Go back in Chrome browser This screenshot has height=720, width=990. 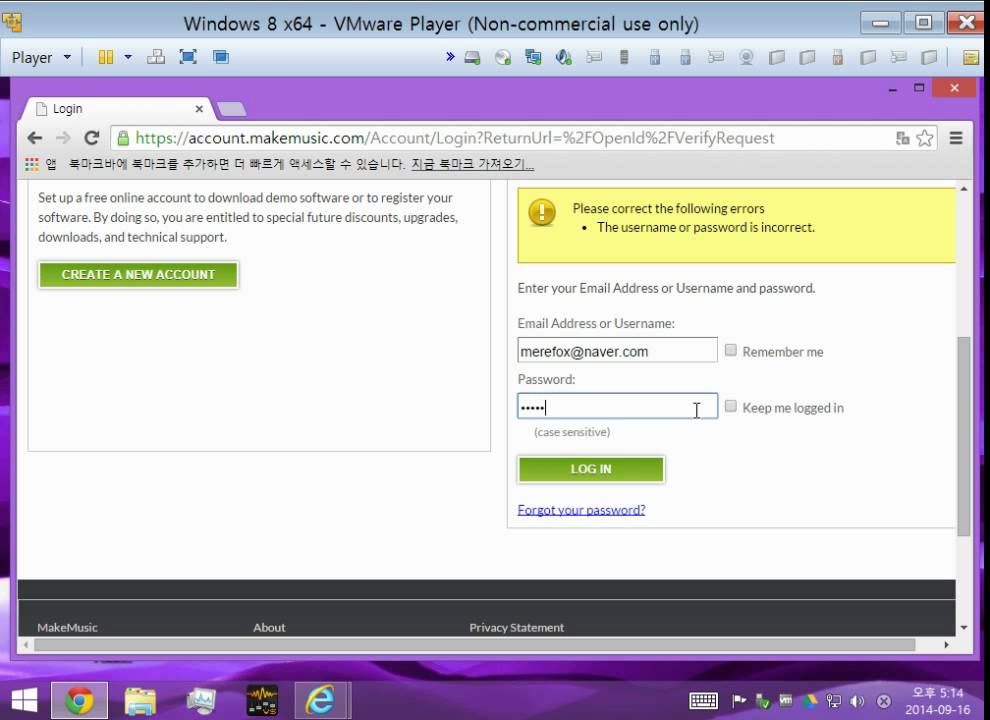[x=35, y=138]
